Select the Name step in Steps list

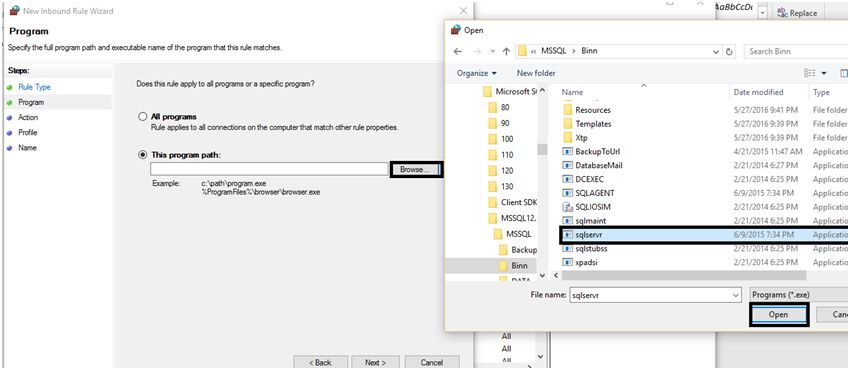[x=27, y=147]
